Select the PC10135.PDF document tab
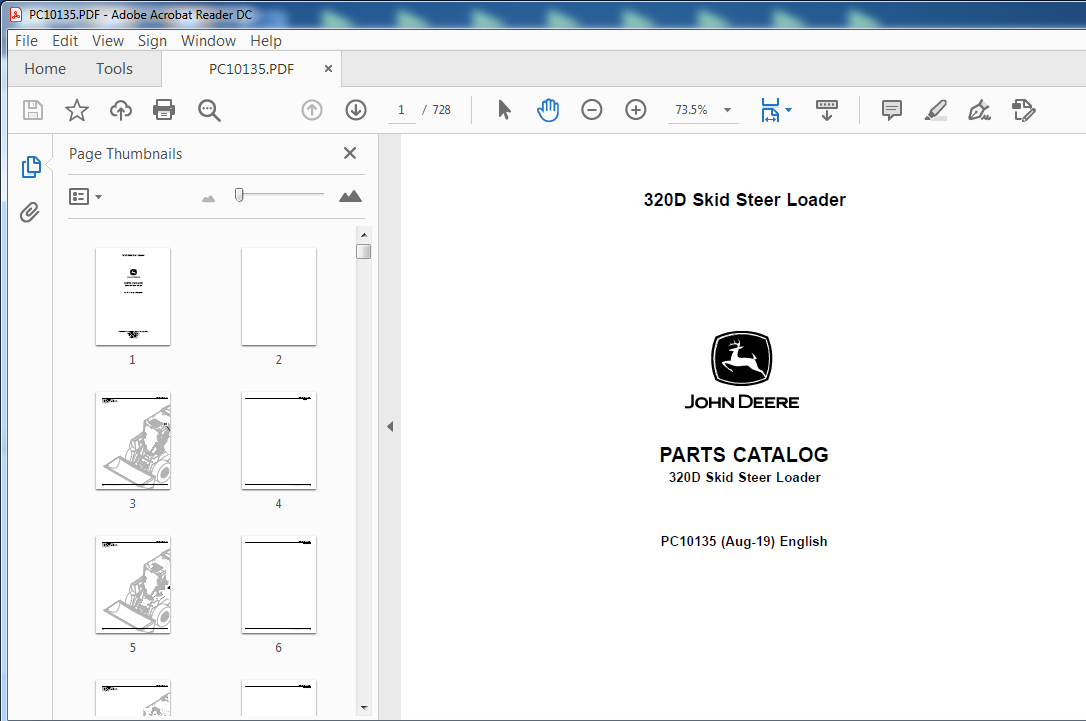The height and width of the screenshot is (721, 1086). (251, 69)
